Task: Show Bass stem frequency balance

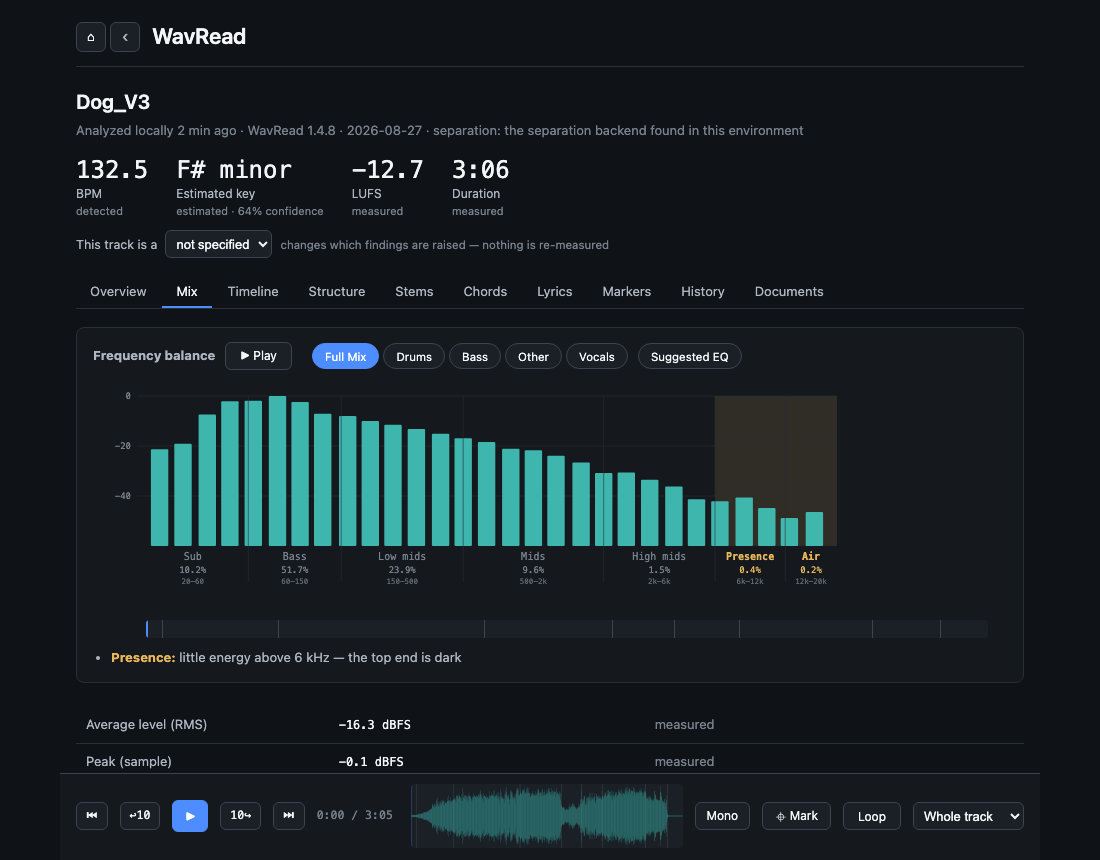Action: pyautogui.click(x=474, y=357)
